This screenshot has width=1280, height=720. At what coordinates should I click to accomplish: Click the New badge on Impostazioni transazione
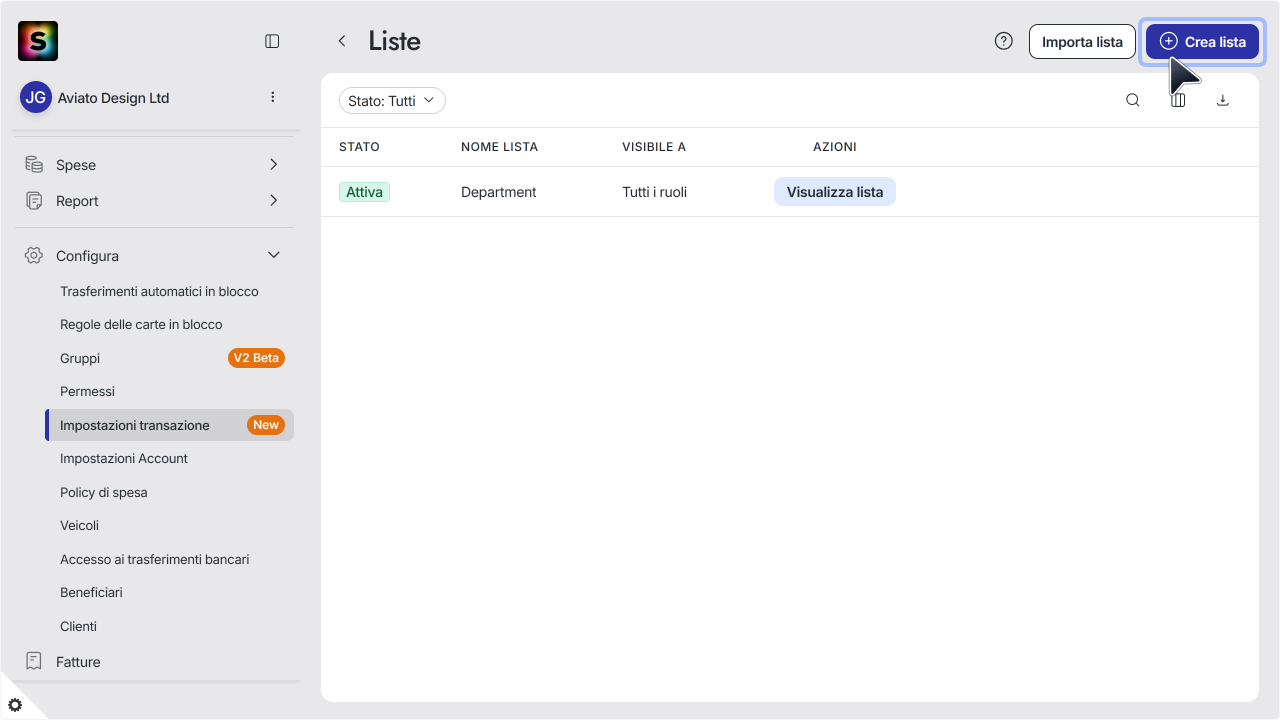(x=266, y=425)
